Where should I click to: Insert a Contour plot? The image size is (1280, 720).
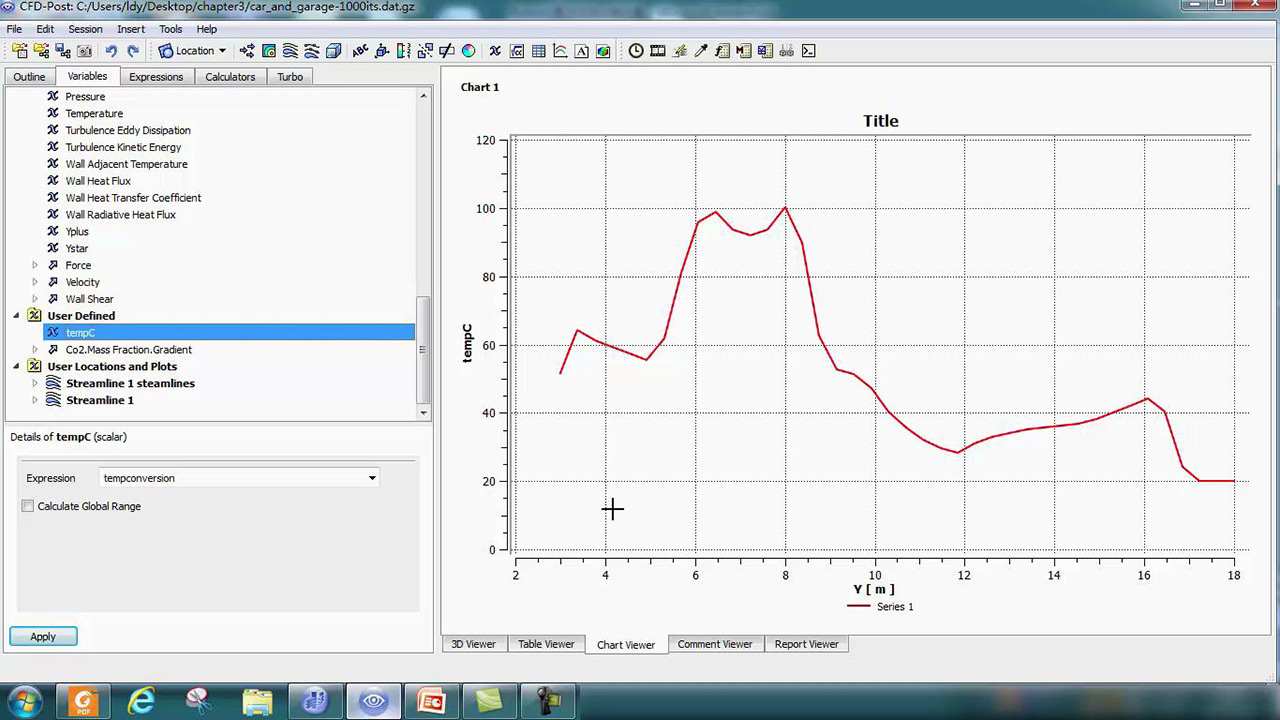point(269,51)
